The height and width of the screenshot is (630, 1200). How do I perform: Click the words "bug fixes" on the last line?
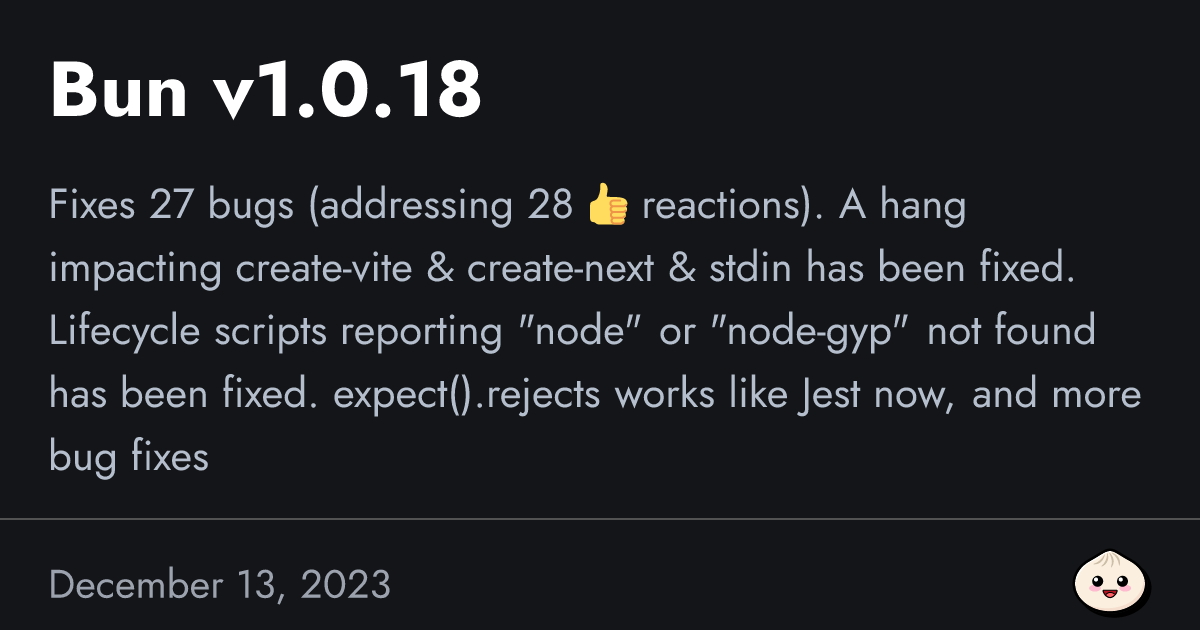coord(129,458)
